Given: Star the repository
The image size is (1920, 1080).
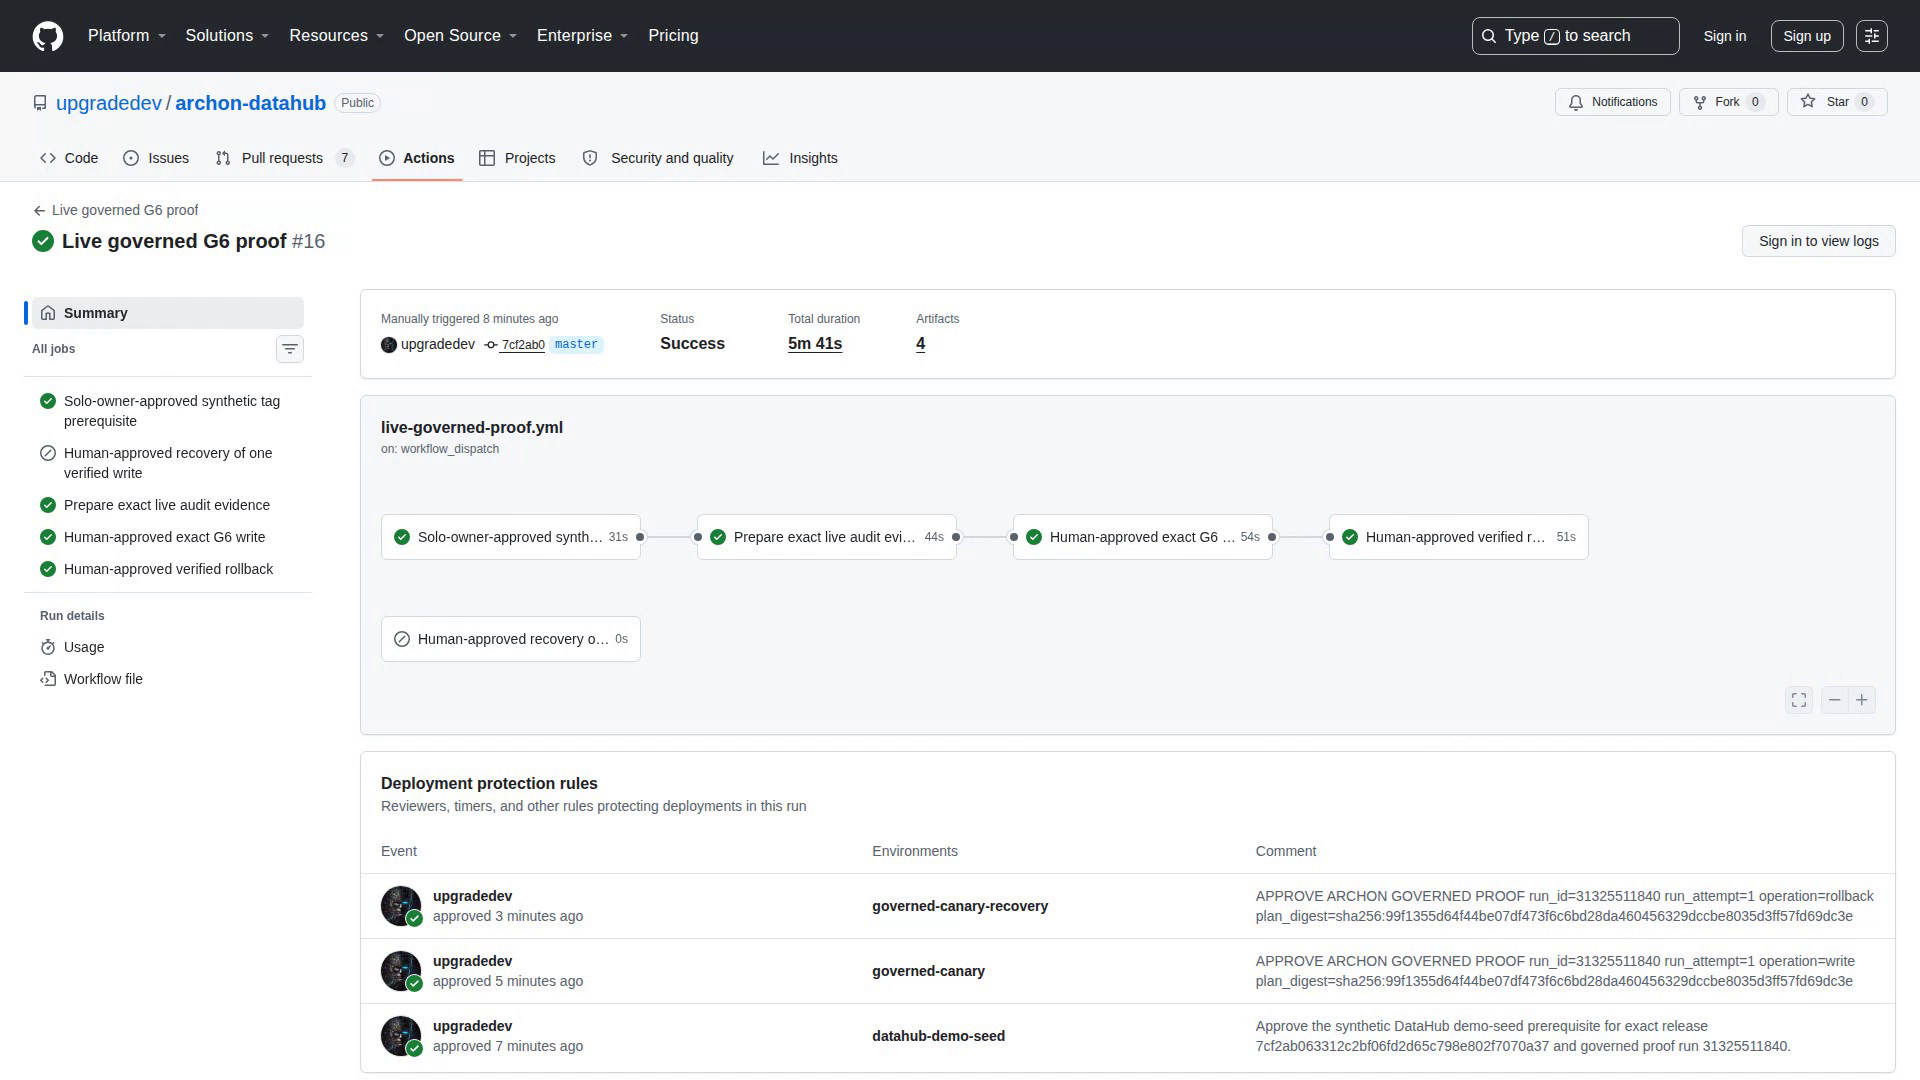Looking at the screenshot, I should 1837,102.
